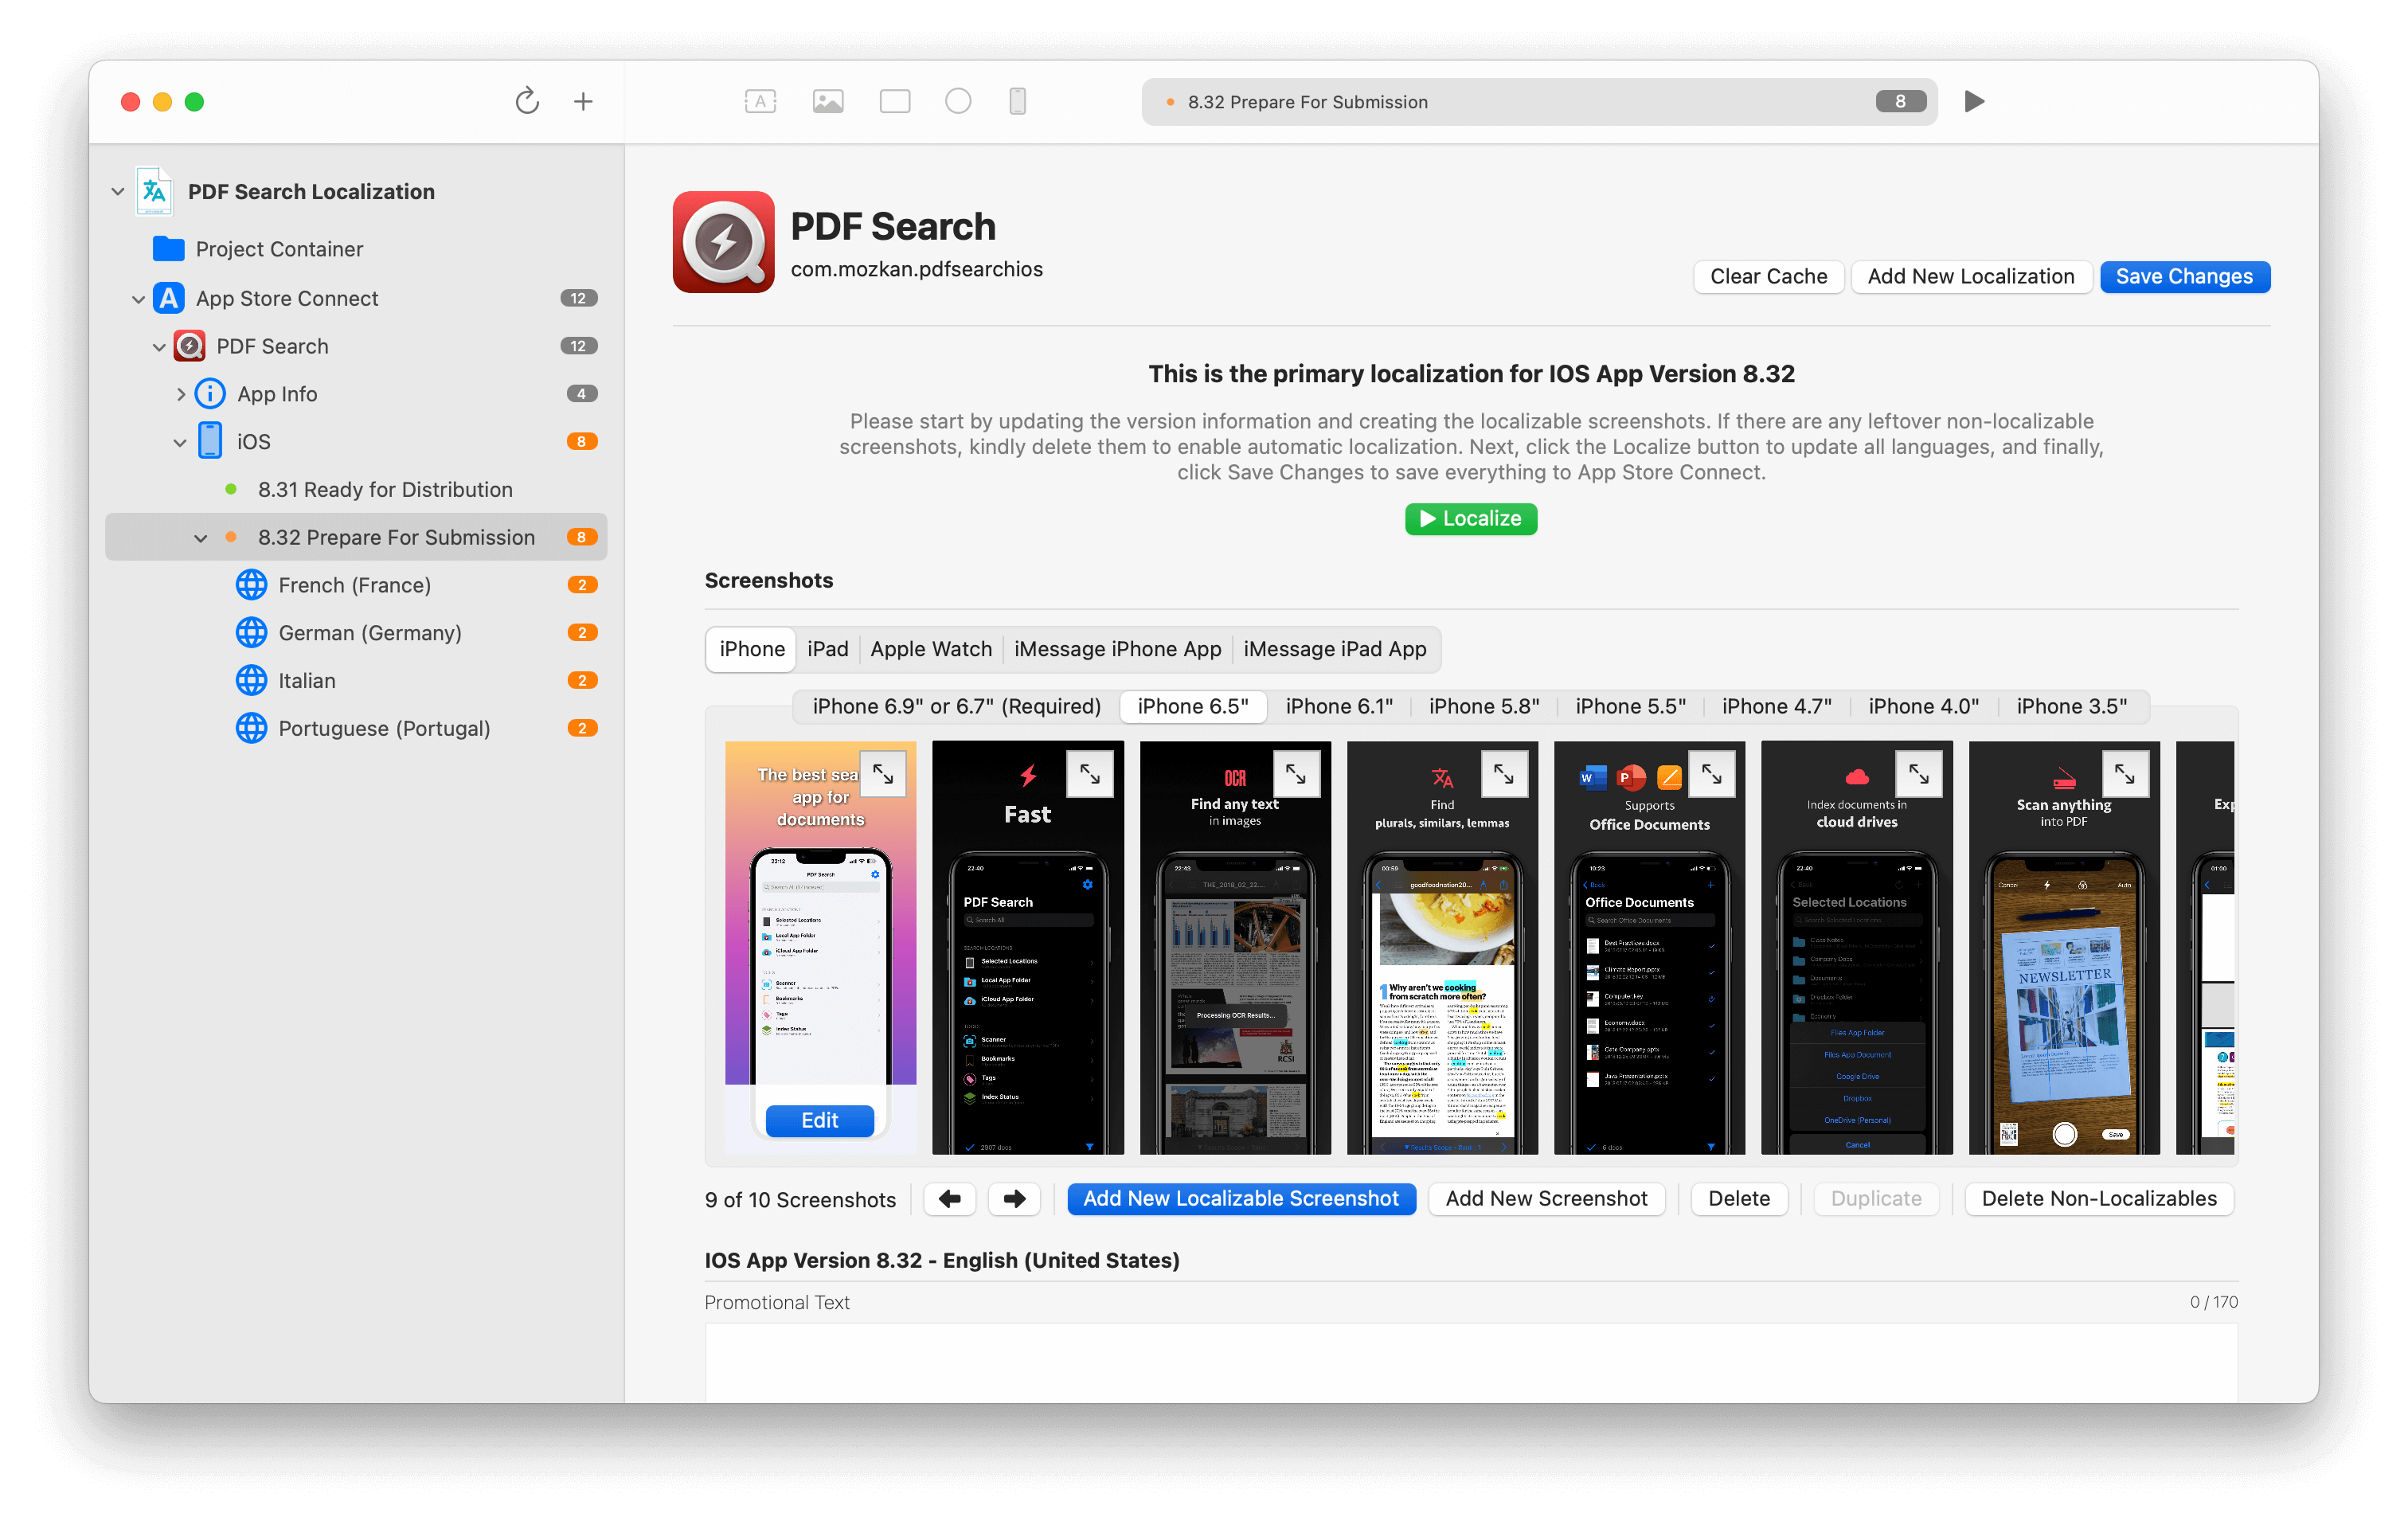Click Delete Non-Localizables button
The height and width of the screenshot is (1521, 2408).
(x=2099, y=1199)
